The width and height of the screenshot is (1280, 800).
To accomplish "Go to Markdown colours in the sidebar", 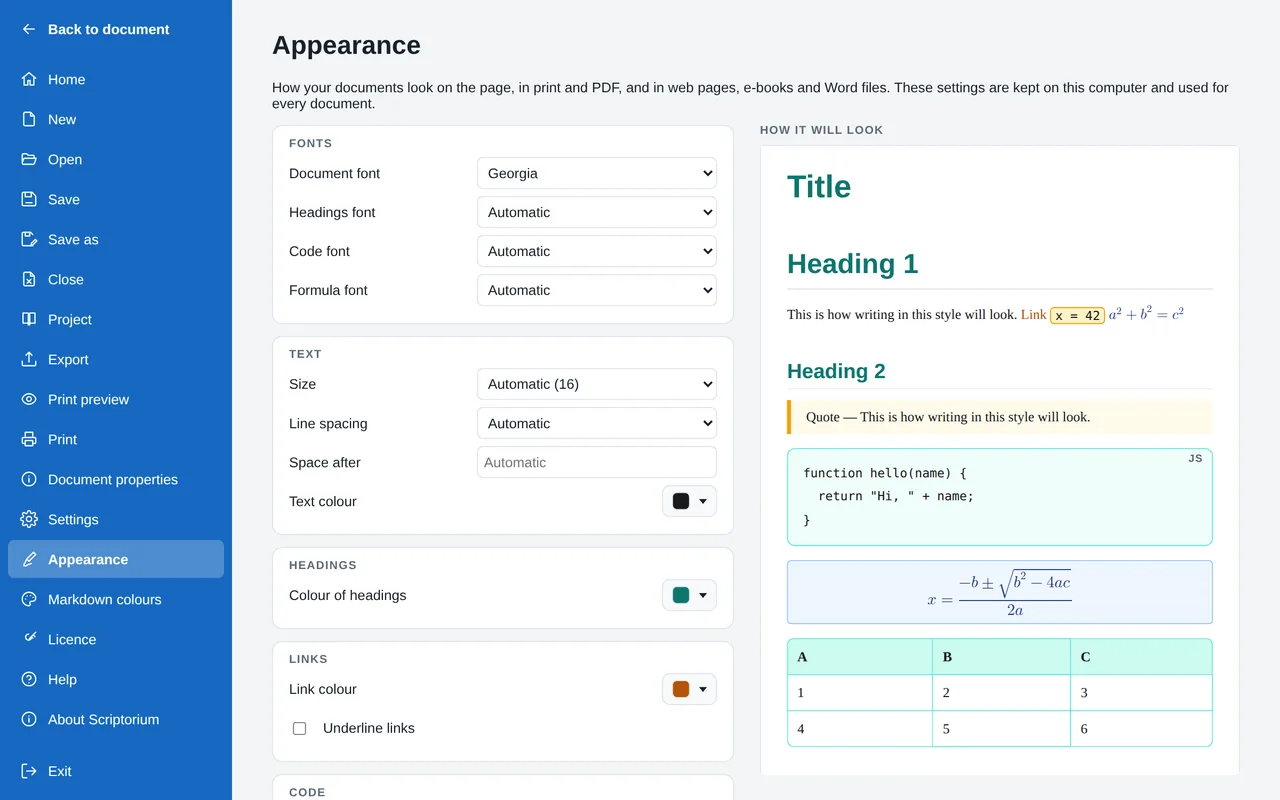I will point(116,599).
